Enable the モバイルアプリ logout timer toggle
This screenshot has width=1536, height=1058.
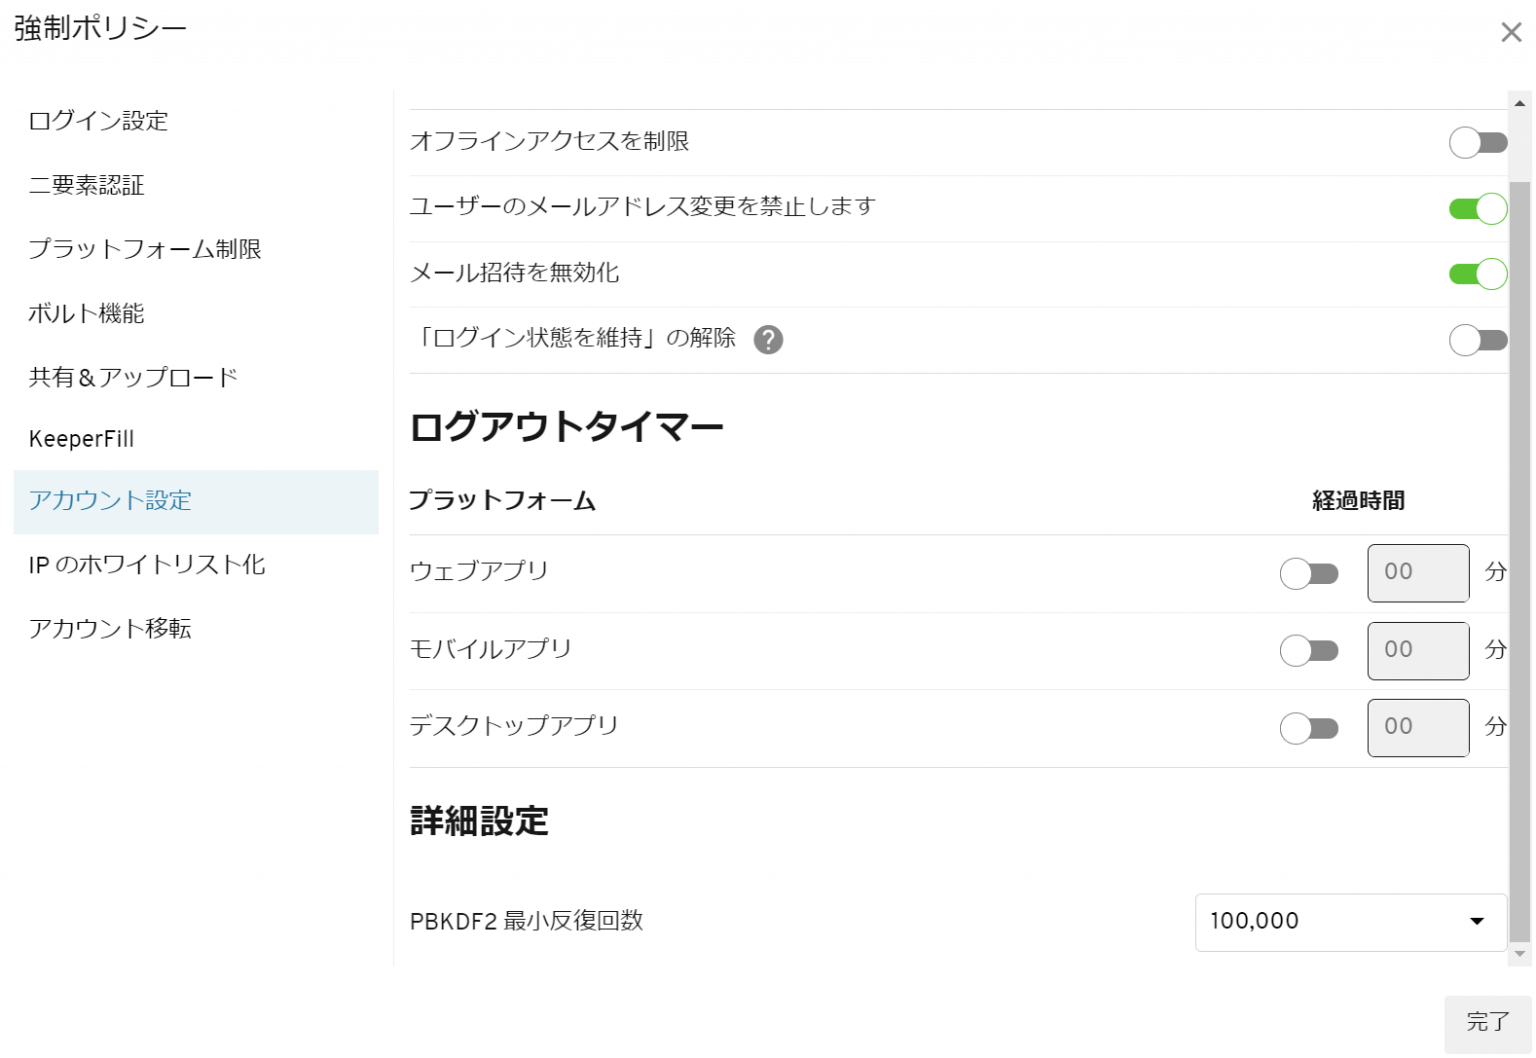click(1309, 650)
